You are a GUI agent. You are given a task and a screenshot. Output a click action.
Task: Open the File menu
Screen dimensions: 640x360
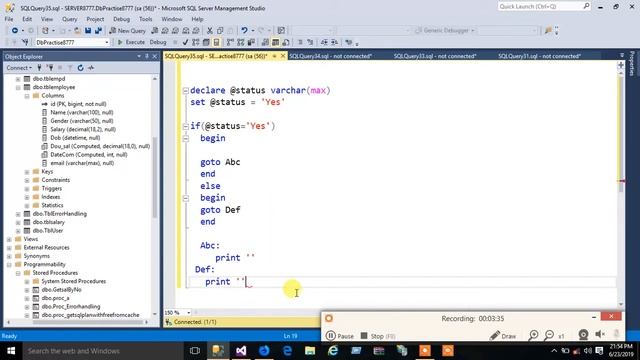(9, 19)
